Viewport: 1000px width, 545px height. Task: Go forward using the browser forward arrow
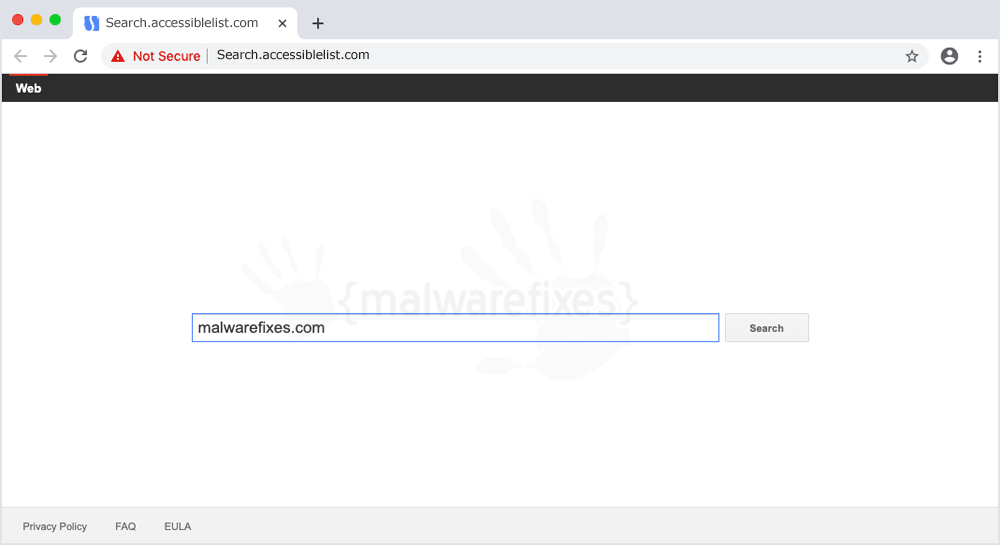pos(50,56)
